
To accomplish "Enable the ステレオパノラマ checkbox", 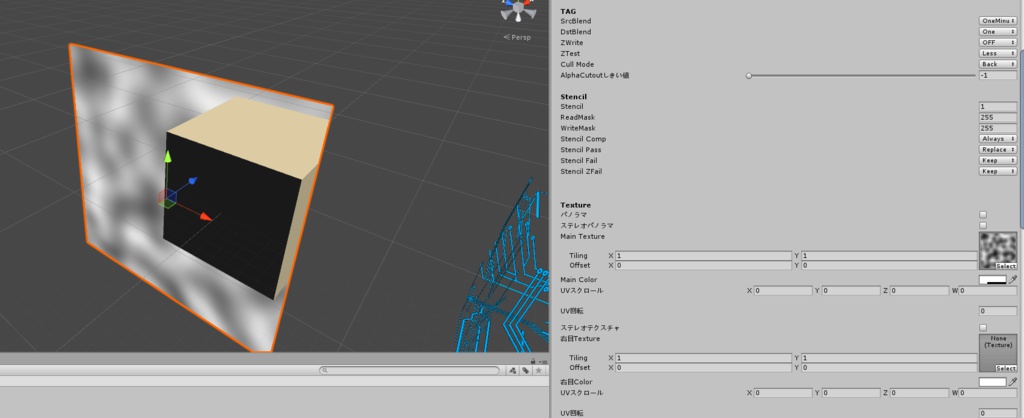I will coord(983,225).
